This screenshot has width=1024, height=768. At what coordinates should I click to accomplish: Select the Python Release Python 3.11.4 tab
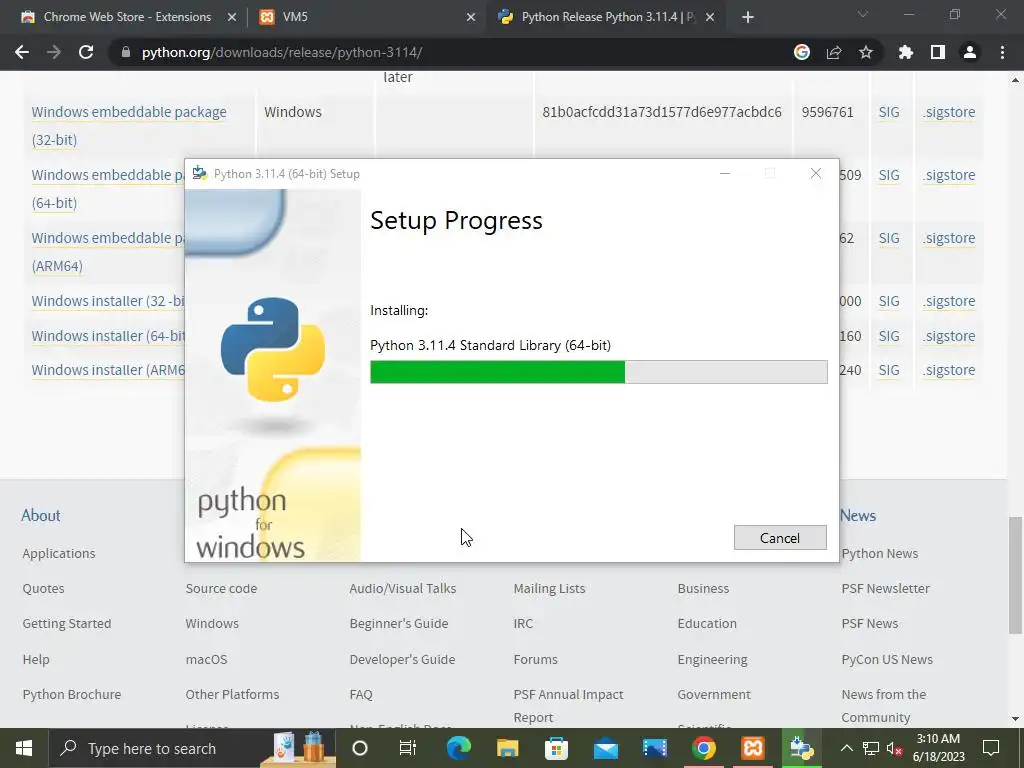(606, 17)
